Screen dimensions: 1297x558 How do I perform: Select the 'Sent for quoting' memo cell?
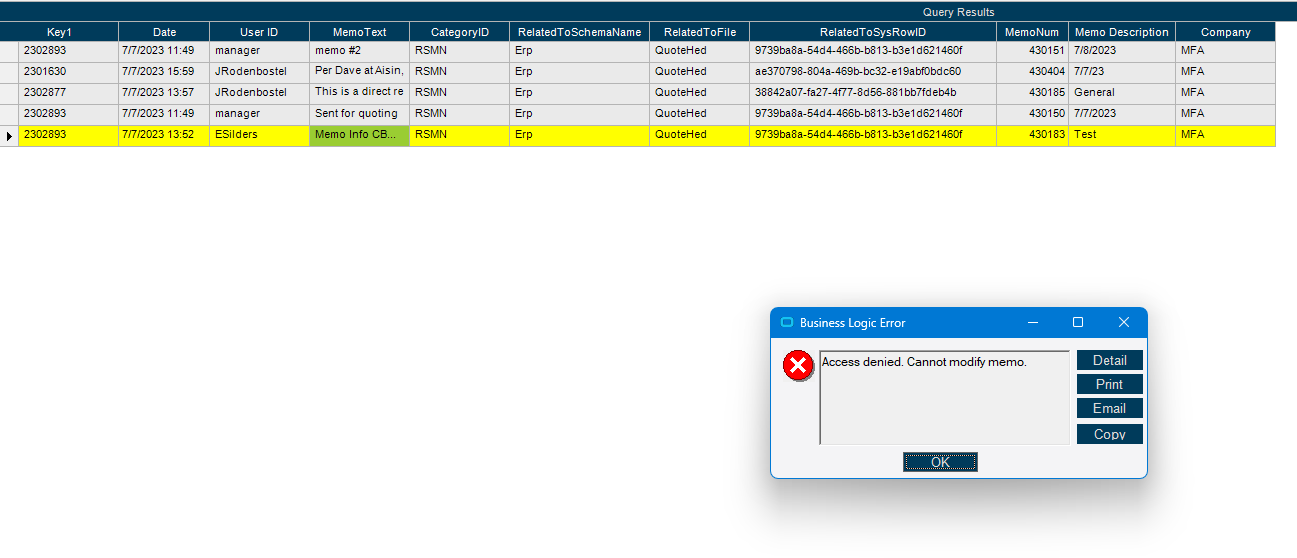click(359, 114)
